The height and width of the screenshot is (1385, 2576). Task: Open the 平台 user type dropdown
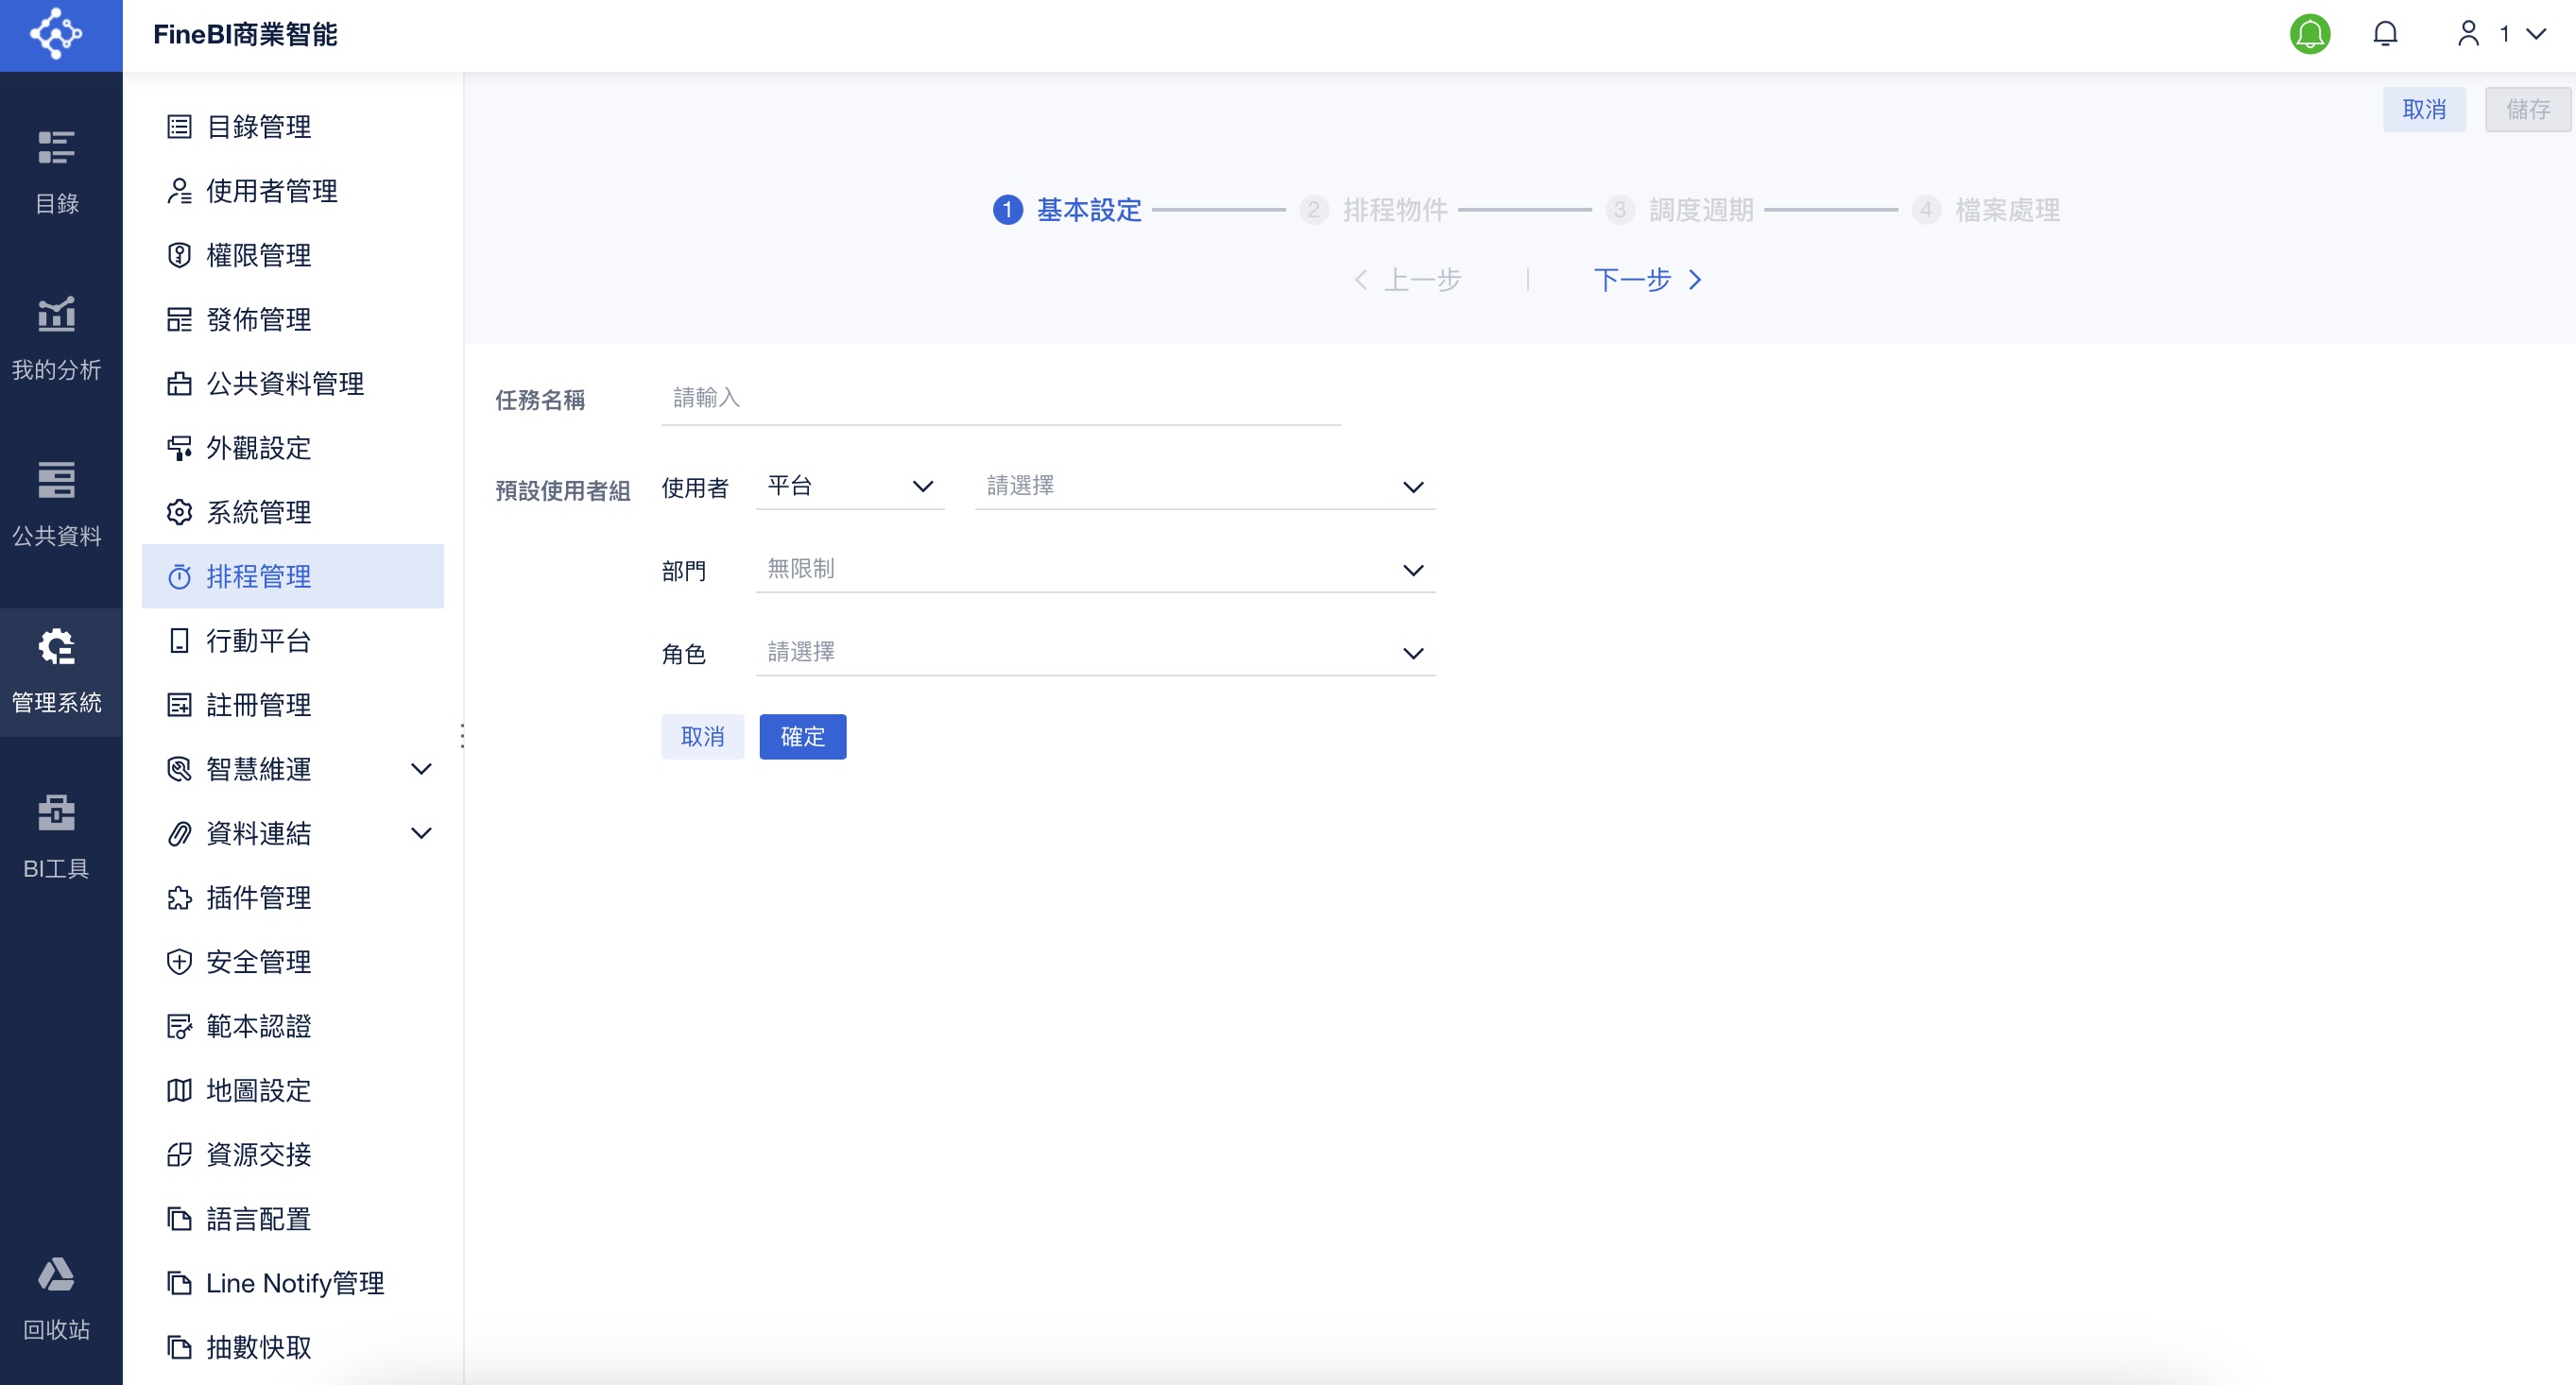tap(850, 487)
